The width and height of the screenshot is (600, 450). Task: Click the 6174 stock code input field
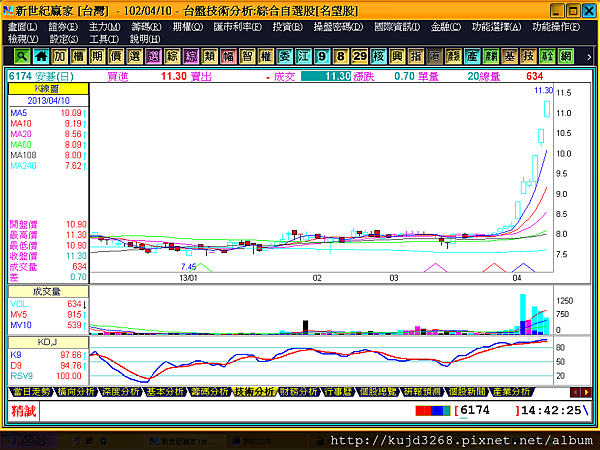pyautogui.click(x=487, y=411)
